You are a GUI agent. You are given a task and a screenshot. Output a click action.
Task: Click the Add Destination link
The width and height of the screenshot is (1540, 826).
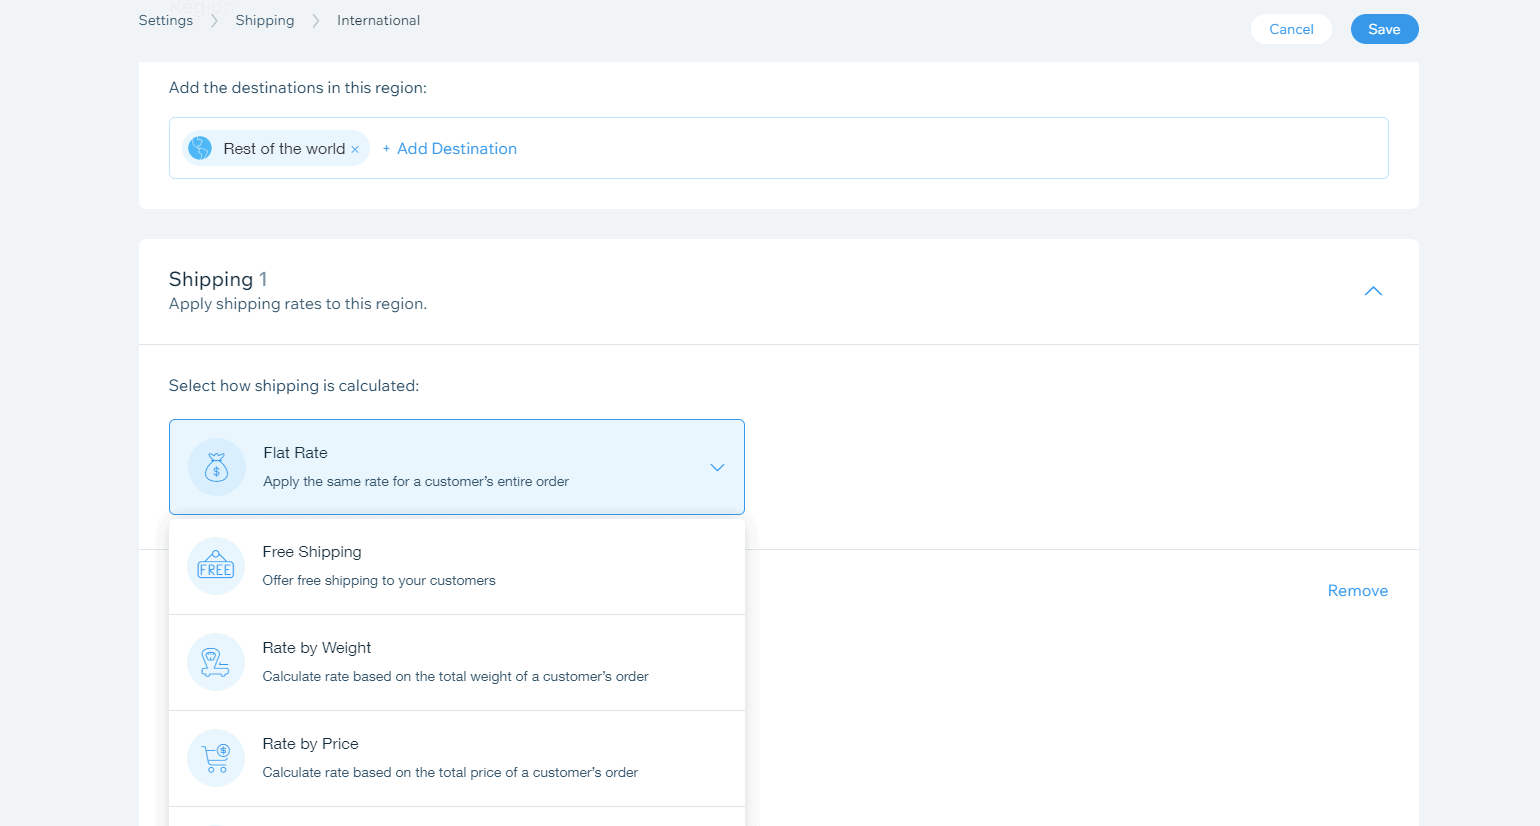click(x=457, y=148)
